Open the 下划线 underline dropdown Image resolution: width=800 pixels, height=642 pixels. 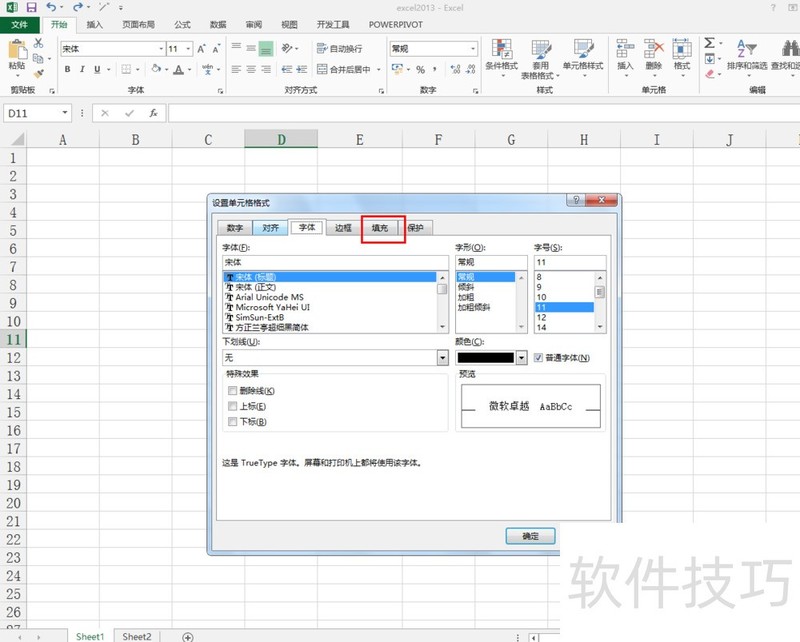(444, 357)
